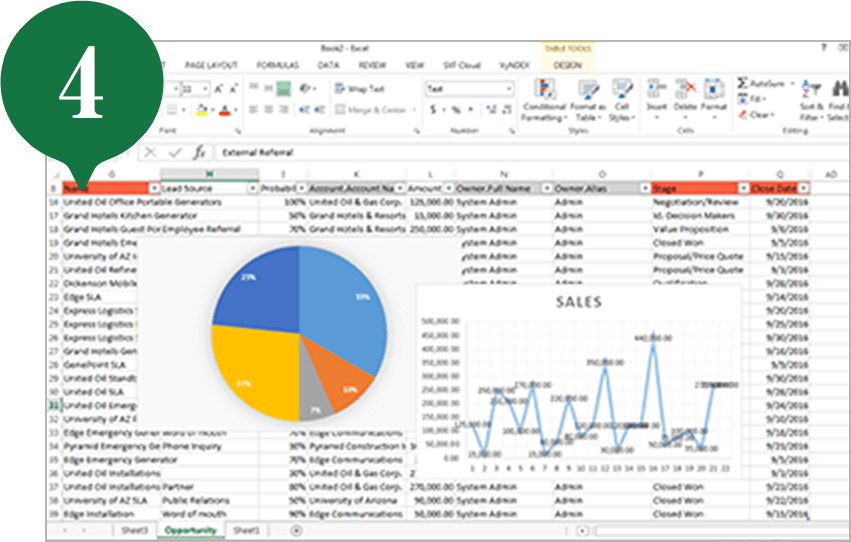Click the AutoSum sigma button
This screenshot has width=851, height=542.
(x=761, y=84)
